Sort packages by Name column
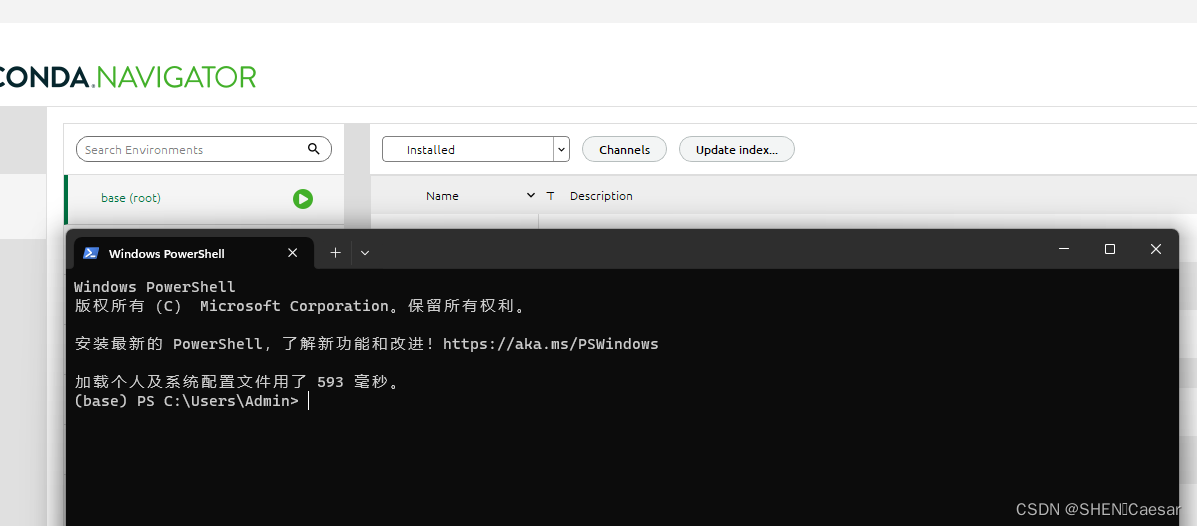1197x526 pixels. point(442,195)
